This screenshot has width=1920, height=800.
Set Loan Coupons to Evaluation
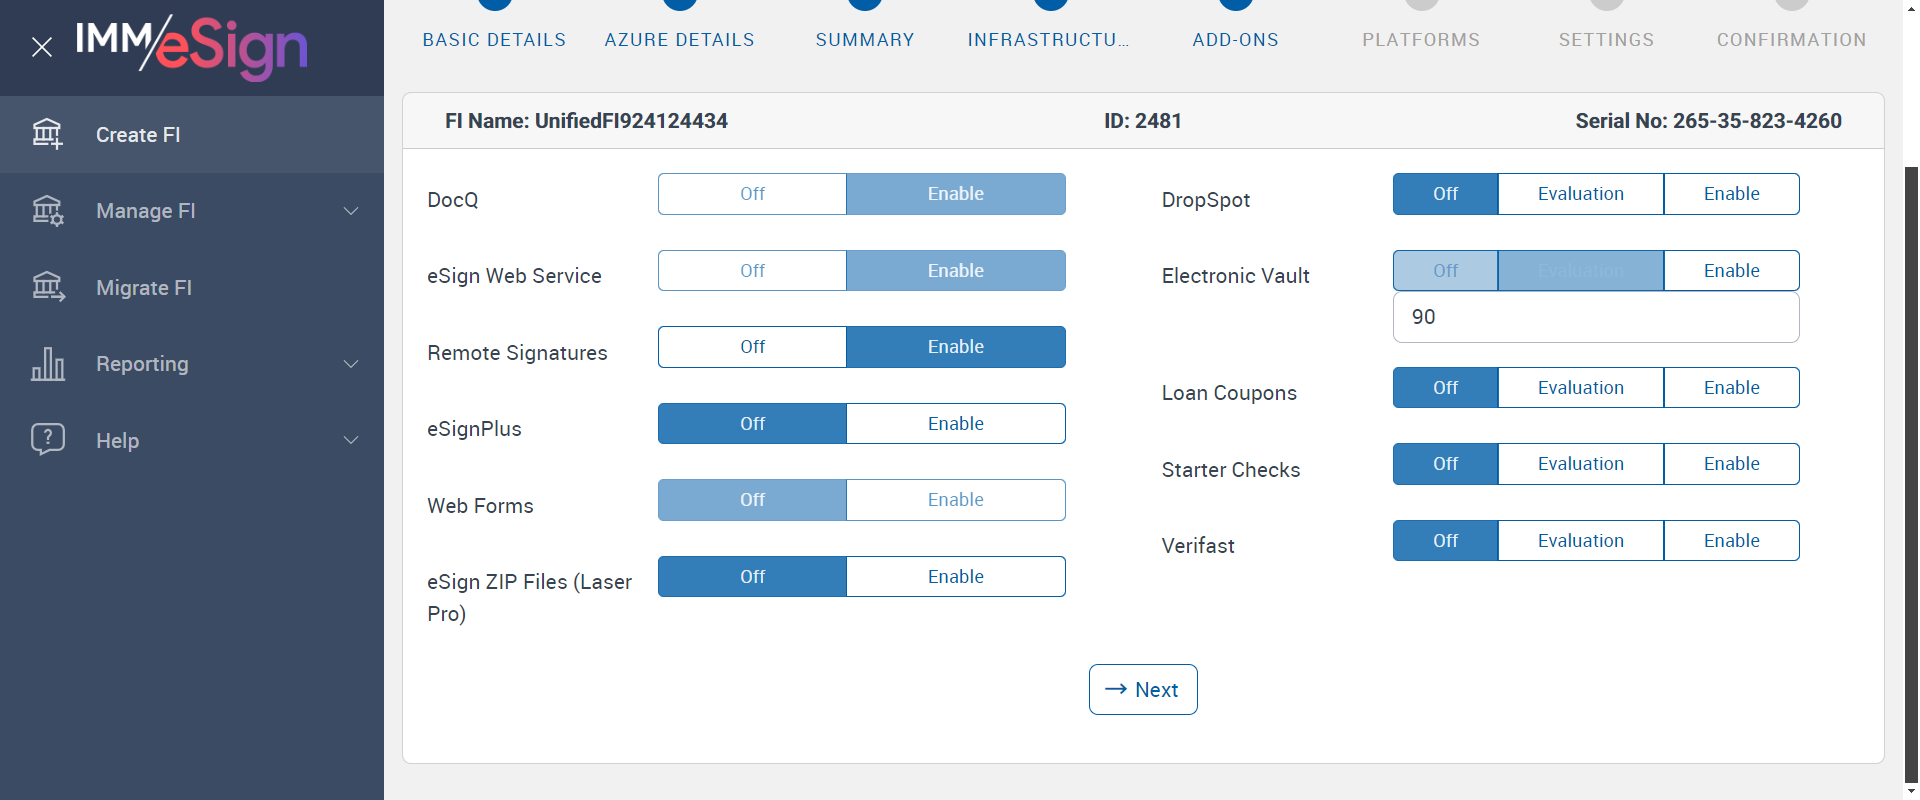[x=1581, y=388]
